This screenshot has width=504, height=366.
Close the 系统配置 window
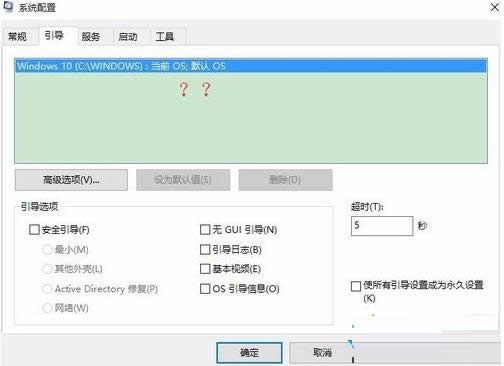point(495,7)
